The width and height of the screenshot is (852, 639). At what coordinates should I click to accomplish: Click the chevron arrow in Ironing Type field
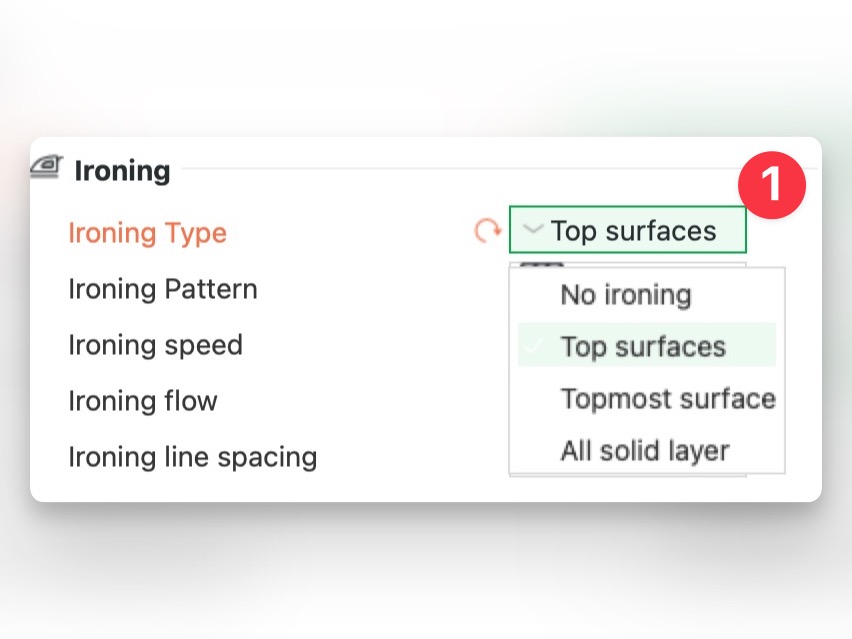pyautogui.click(x=534, y=230)
